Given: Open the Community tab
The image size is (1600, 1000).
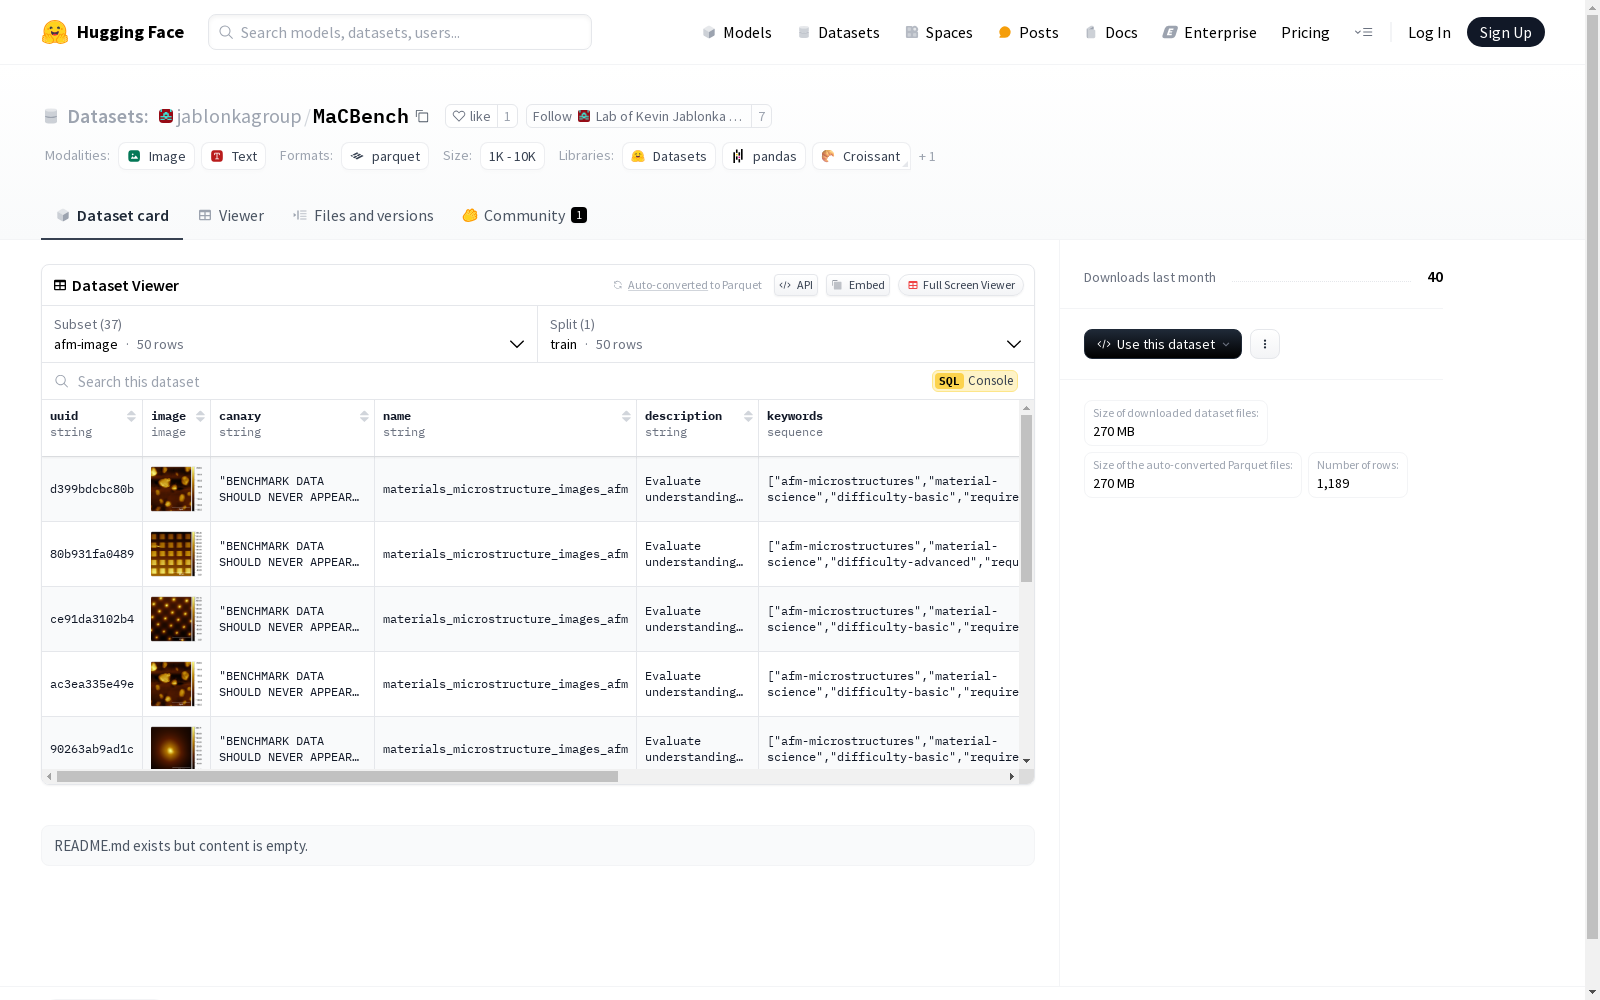Looking at the screenshot, I should (524, 216).
